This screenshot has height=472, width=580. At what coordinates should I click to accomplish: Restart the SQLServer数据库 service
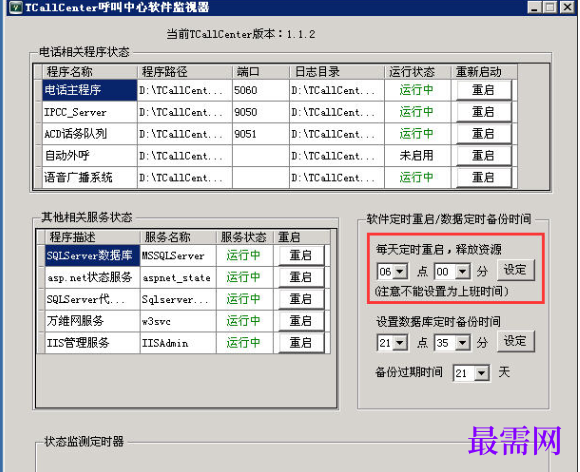[301, 256]
